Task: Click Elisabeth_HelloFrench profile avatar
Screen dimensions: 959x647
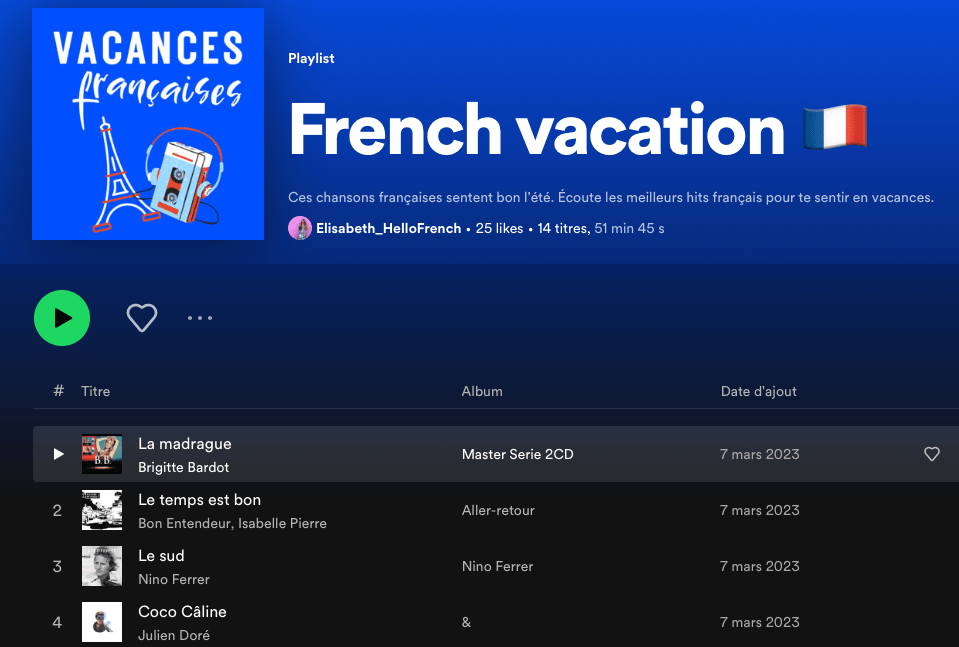Action: pos(300,228)
